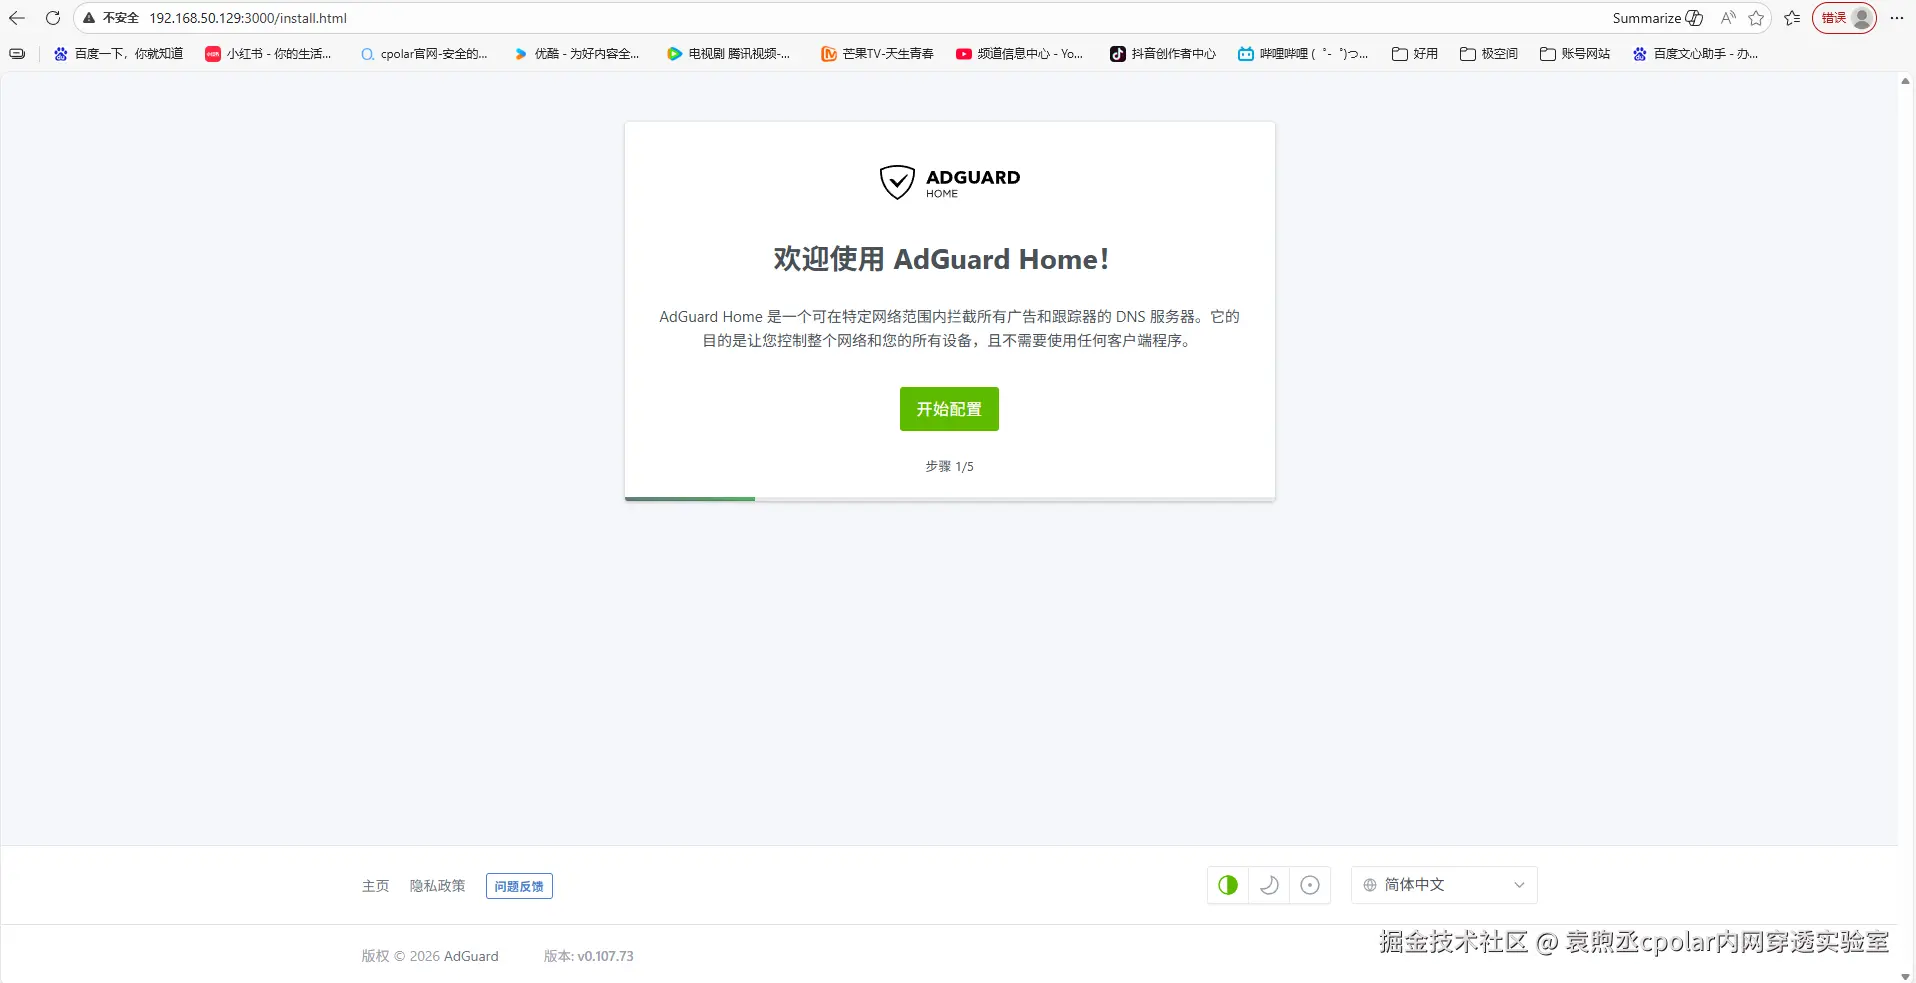Open the 芒果TV bookmark
Screen dimensions: 1916x983
(877, 54)
